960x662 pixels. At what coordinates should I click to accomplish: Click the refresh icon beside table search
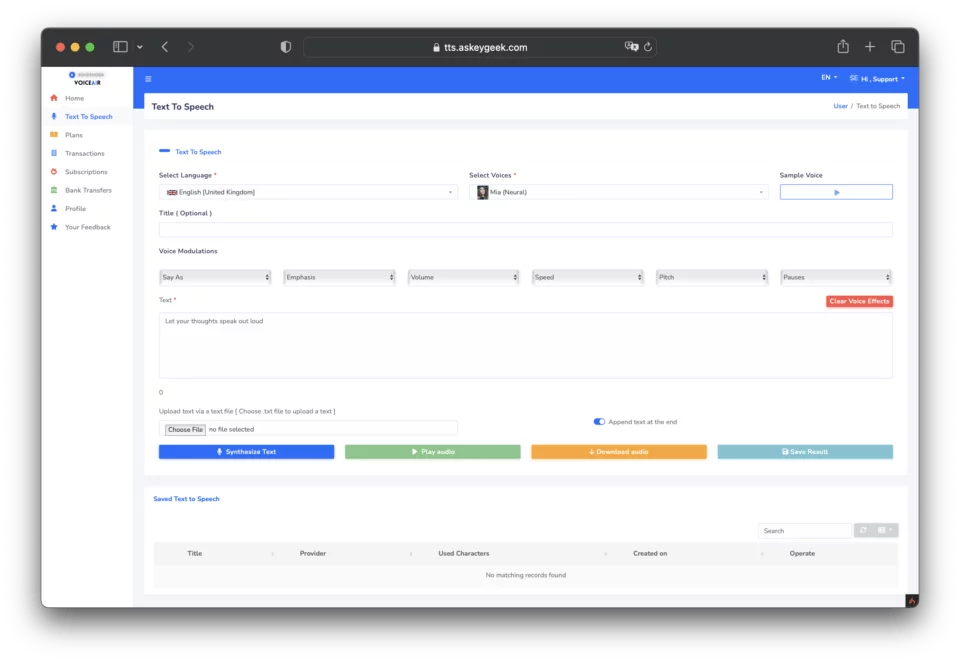(x=862, y=531)
